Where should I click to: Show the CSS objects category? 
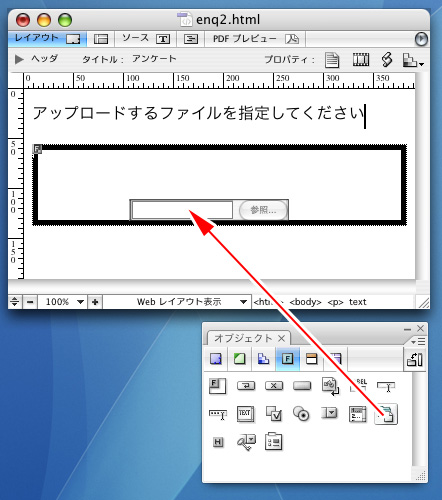pyautogui.click(x=263, y=359)
